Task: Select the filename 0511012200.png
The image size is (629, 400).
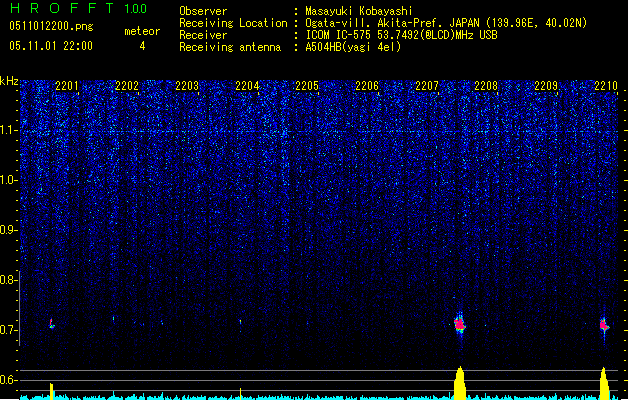Action: pyautogui.click(x=51, y=26)
